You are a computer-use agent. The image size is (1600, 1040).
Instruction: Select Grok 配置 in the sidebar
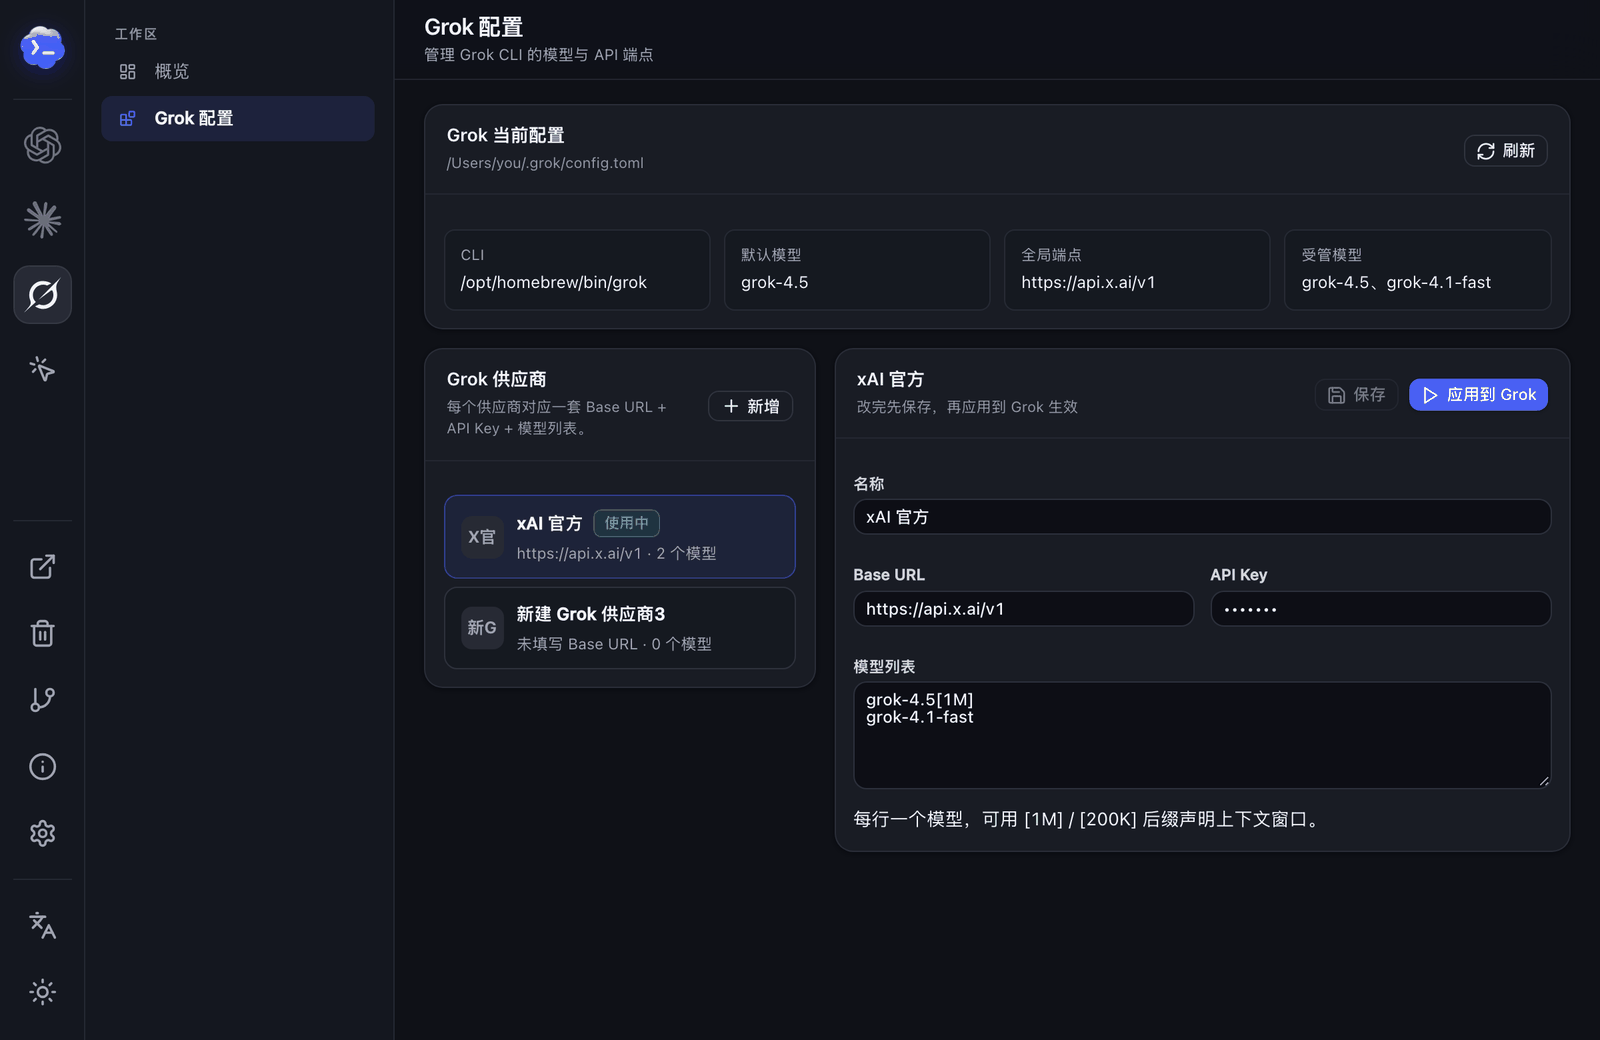click(238, 118)
